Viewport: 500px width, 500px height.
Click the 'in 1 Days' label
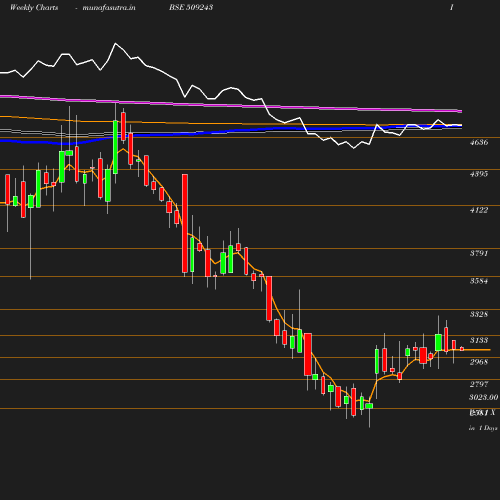483,428
